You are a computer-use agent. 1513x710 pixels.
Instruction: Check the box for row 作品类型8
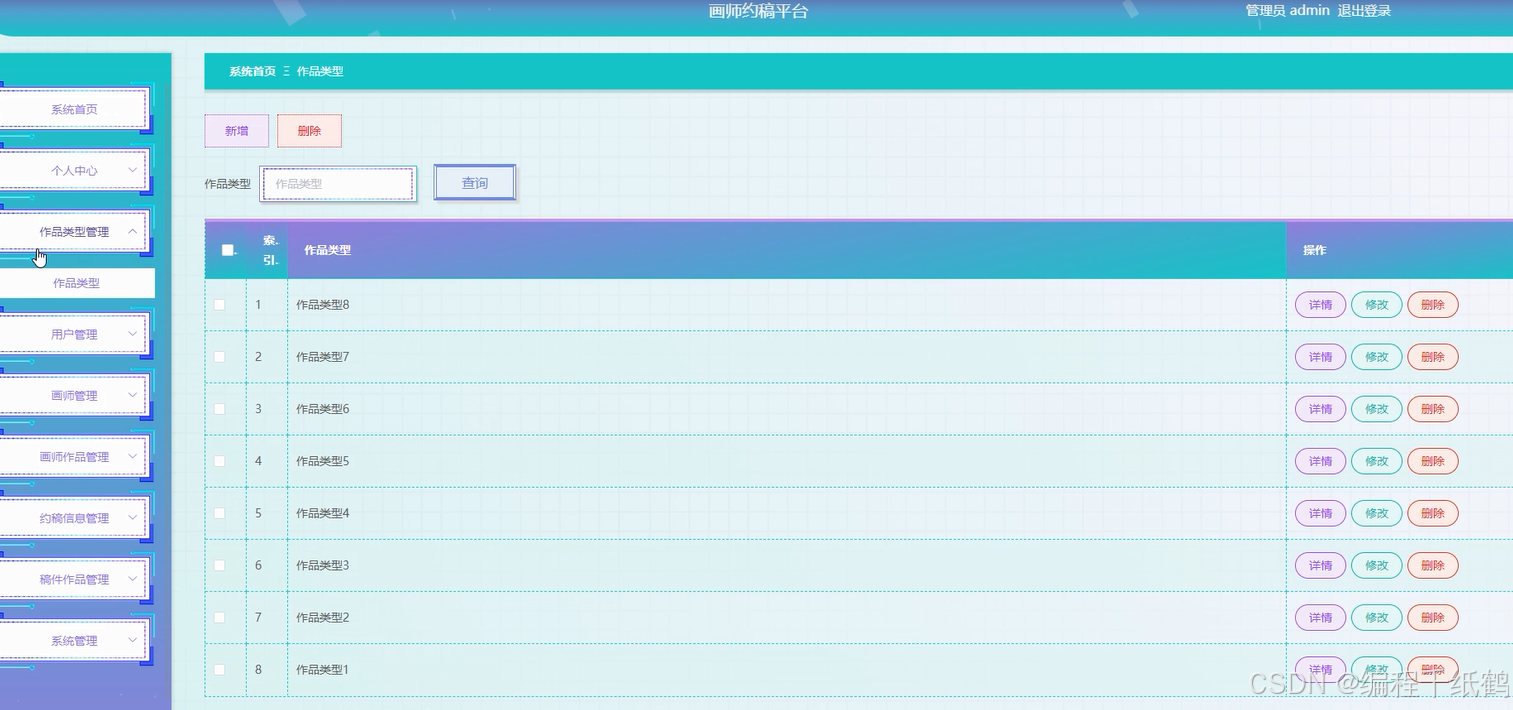pyautogui.click(x=219, y=305)
